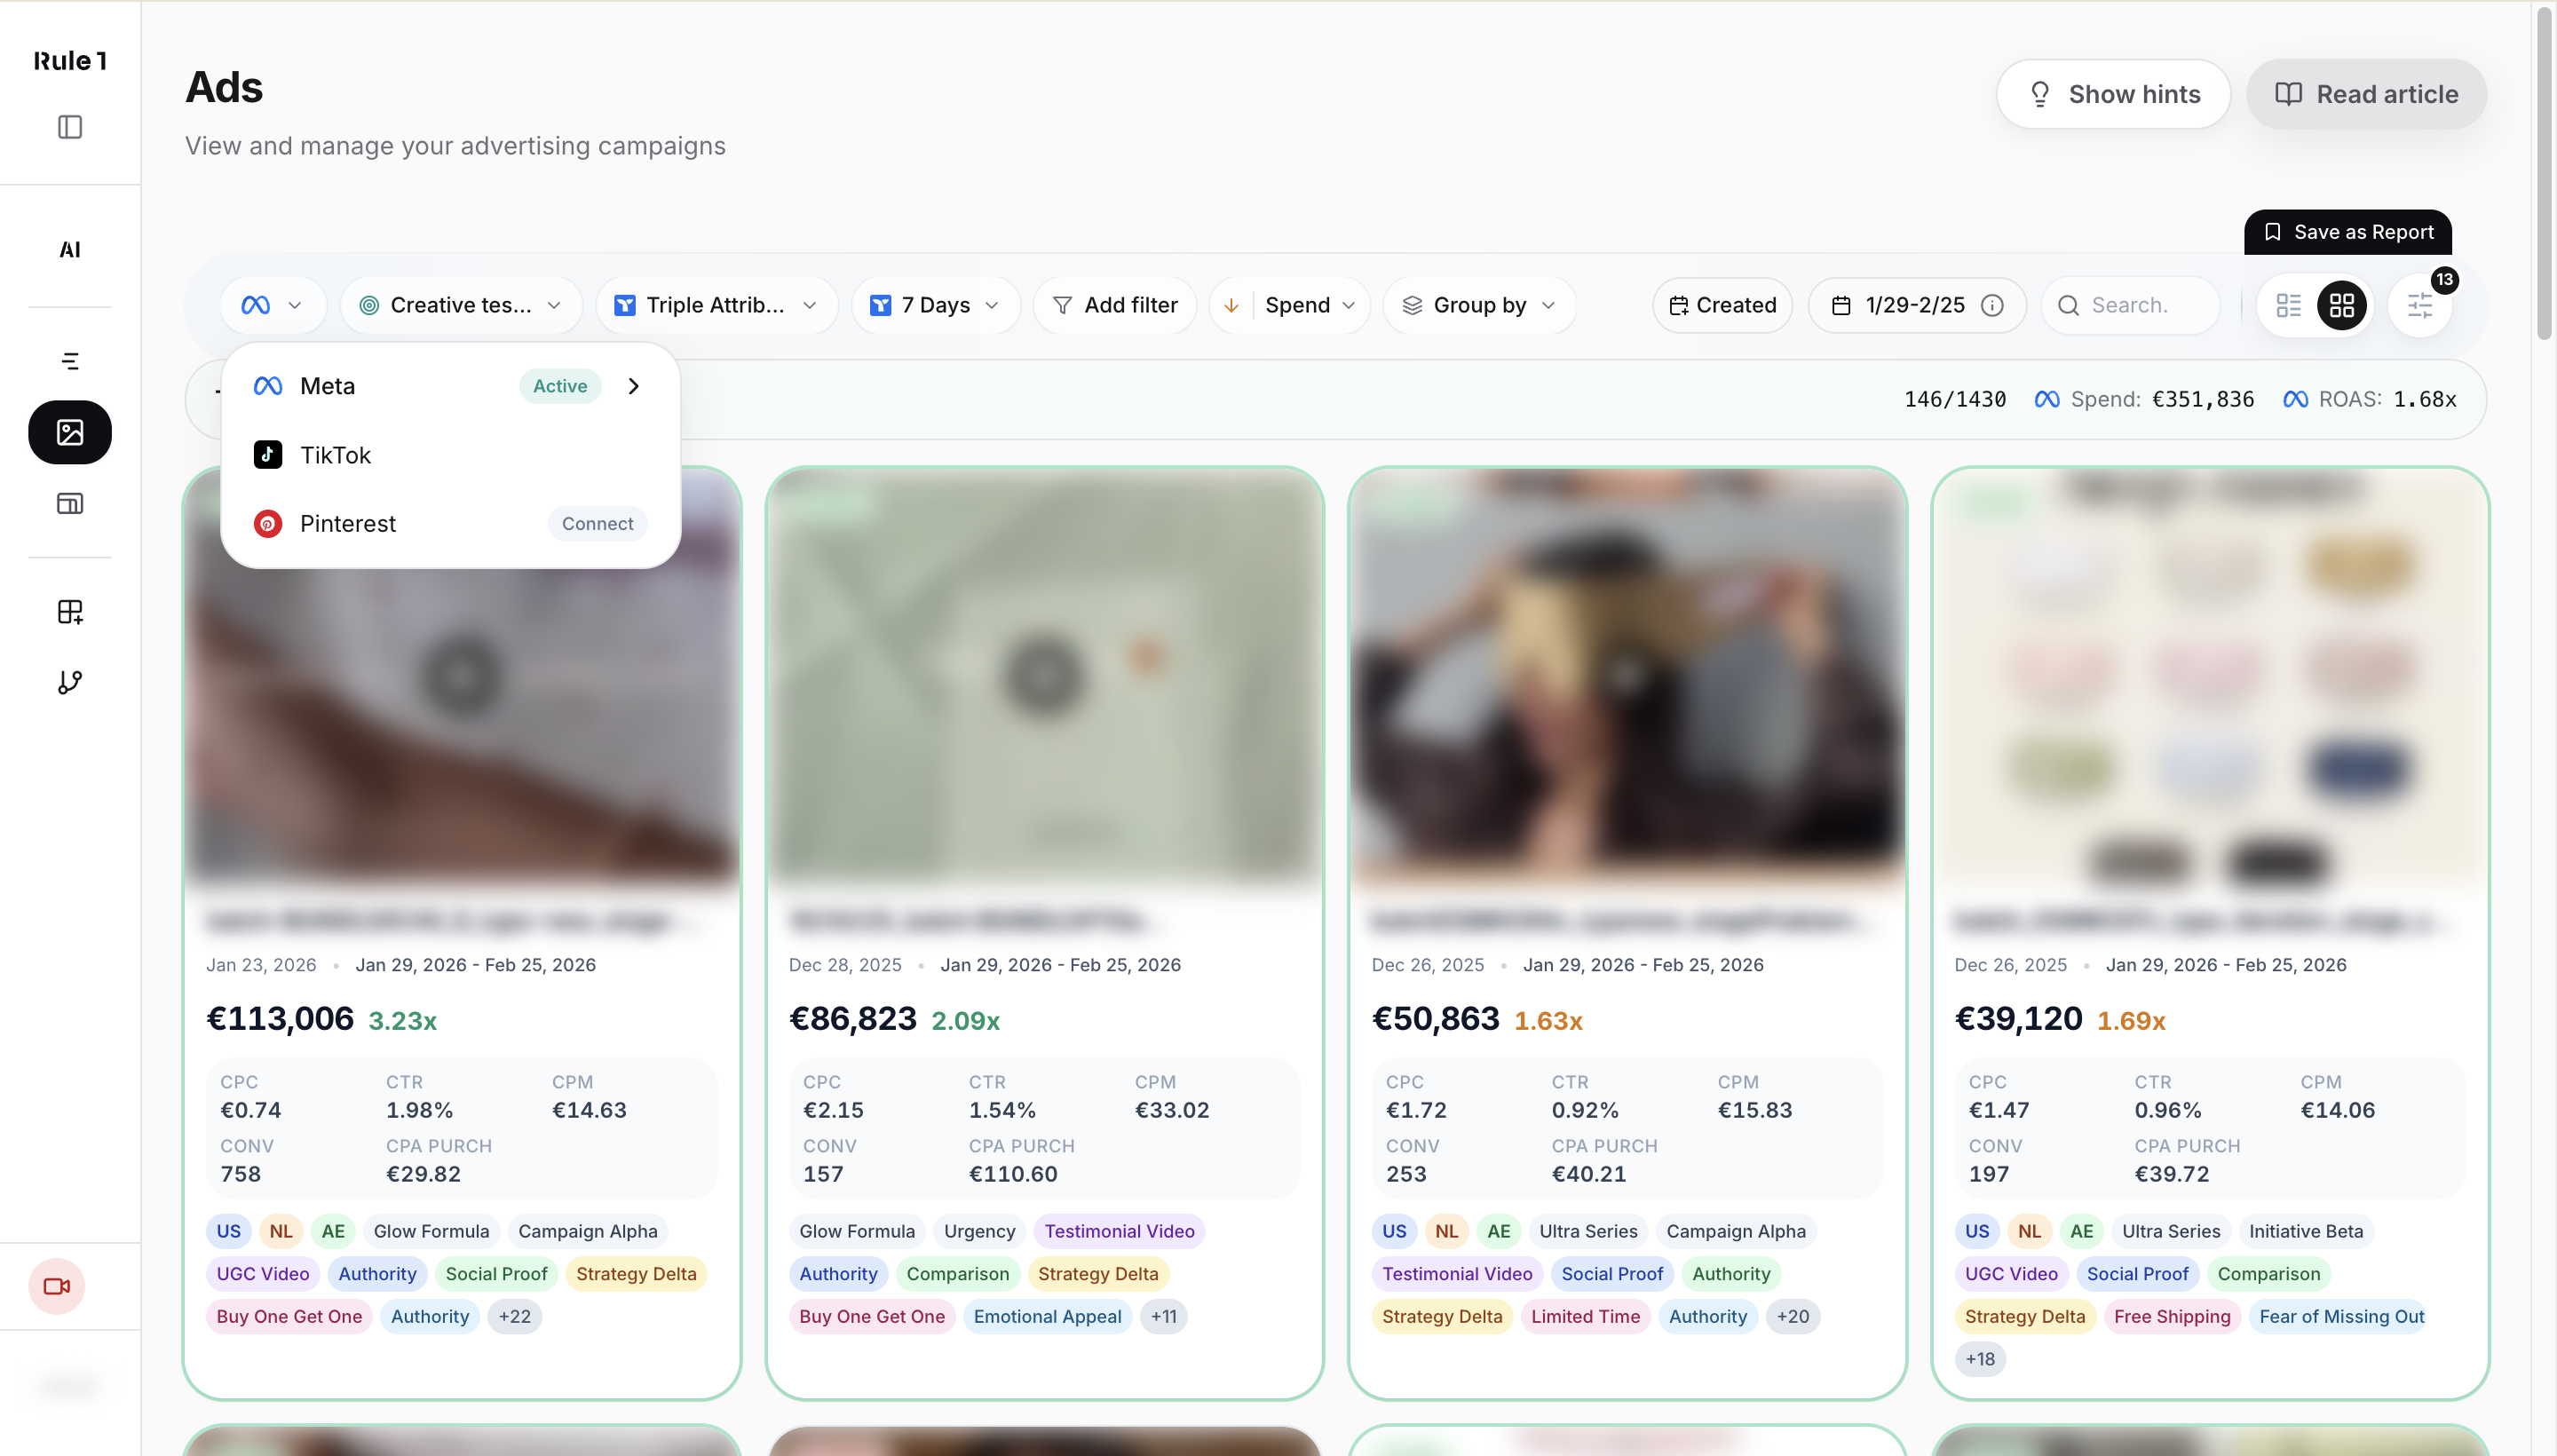This screenshot has width=2557, height=1456.
Task: Click the red video recording icon at bottom left
Action: pyautogui.click(x=56, y=1286)
